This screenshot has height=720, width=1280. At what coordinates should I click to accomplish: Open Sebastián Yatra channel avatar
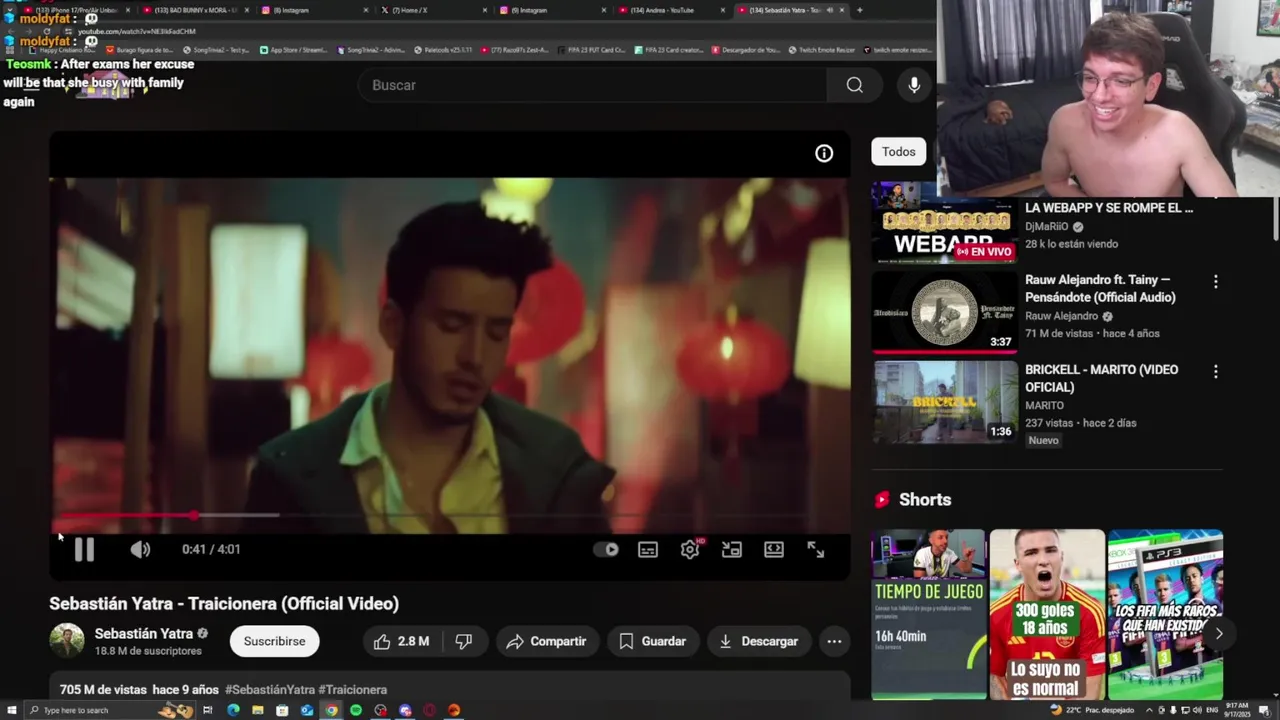click(x=67, y=641)
